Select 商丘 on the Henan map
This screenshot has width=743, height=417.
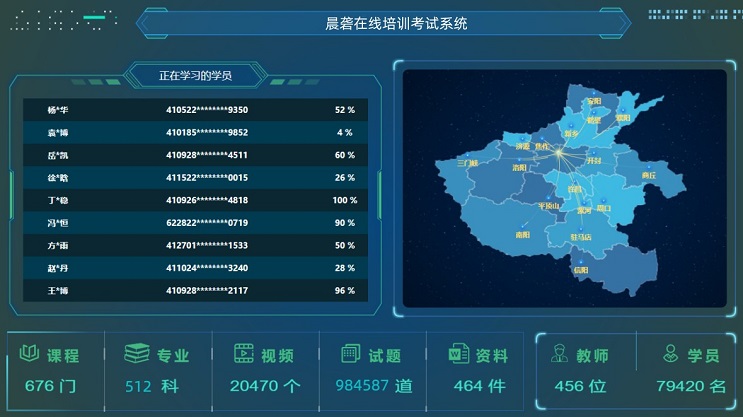pyautogui.click(x=649, y=175)
